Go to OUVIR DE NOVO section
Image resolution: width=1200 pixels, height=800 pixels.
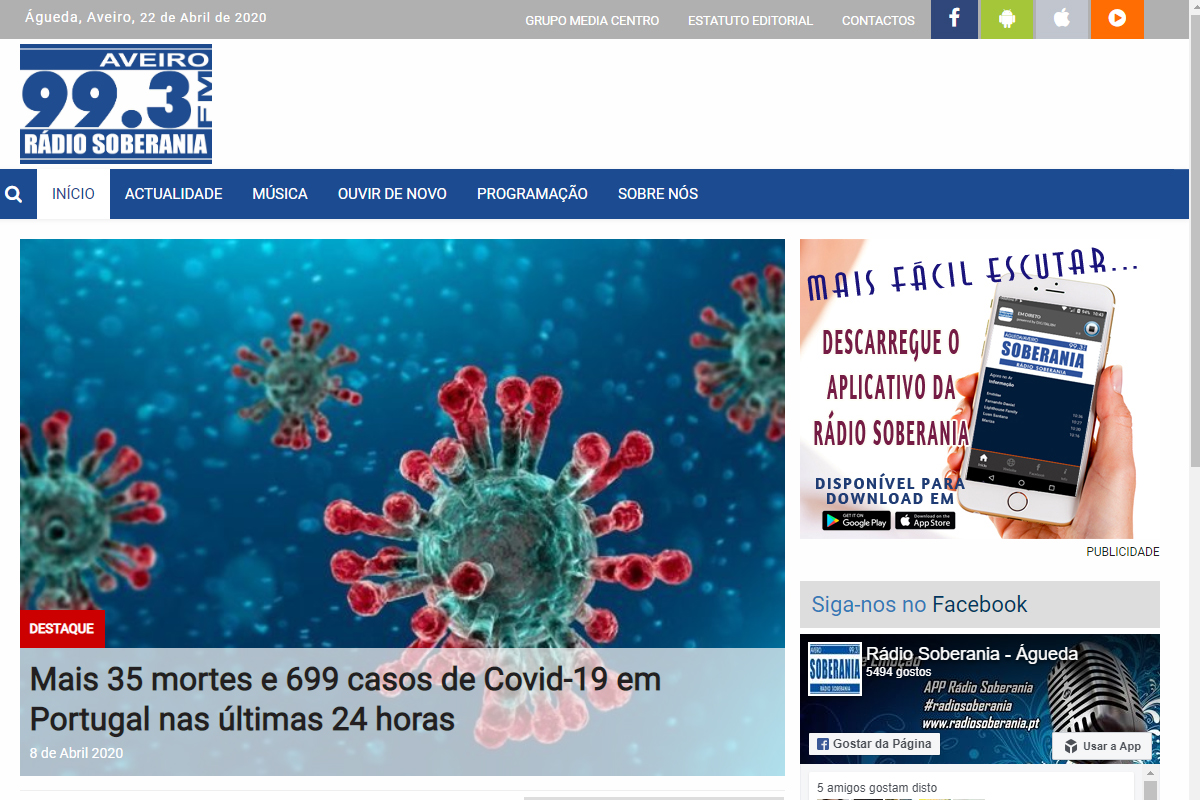click(x=392, y=194)
